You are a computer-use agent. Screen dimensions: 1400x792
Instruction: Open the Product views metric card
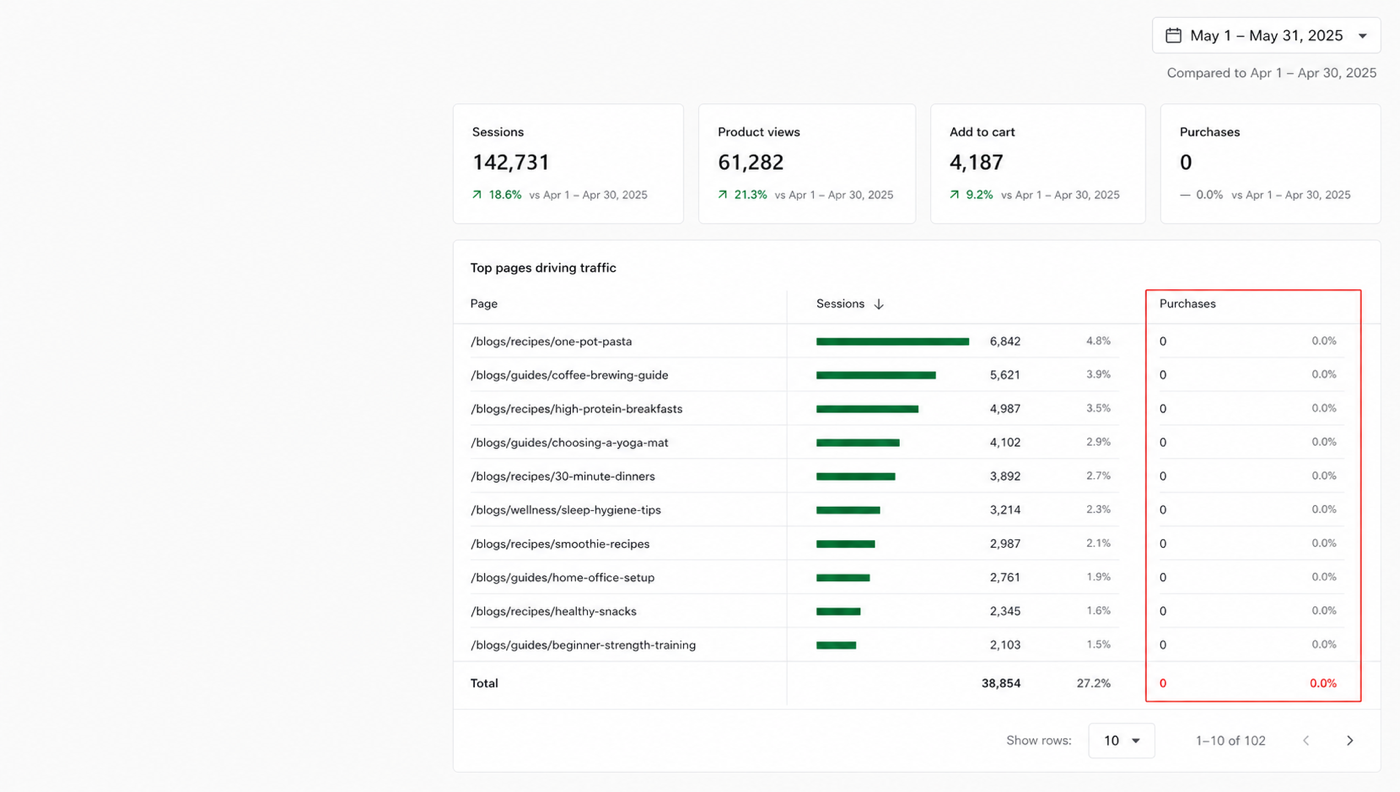807,164
